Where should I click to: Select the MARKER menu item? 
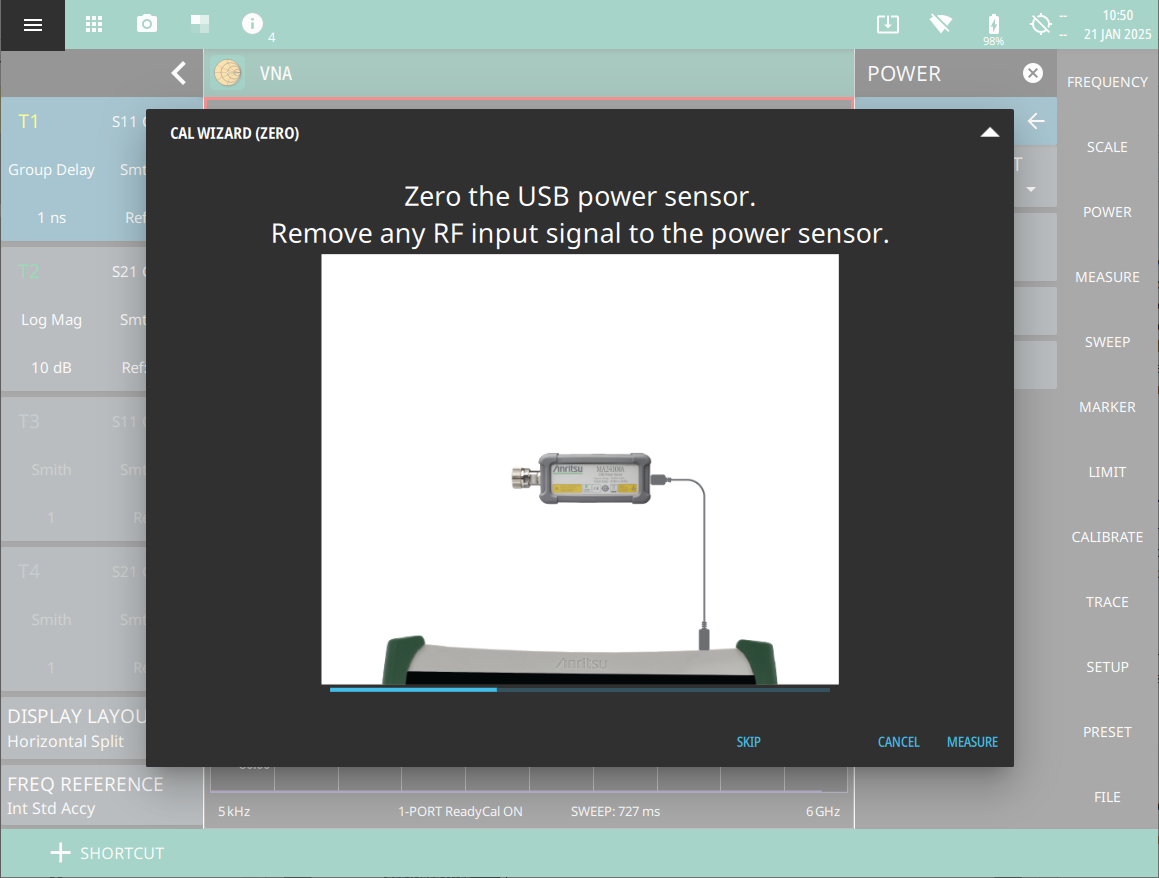[1107, 407]
